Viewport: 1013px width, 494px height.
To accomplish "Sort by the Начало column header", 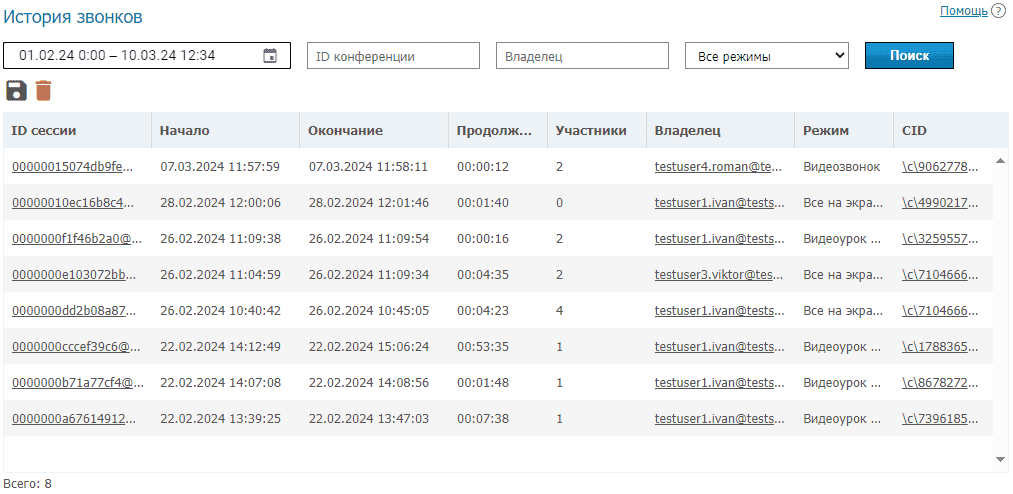I will [225, 130].
